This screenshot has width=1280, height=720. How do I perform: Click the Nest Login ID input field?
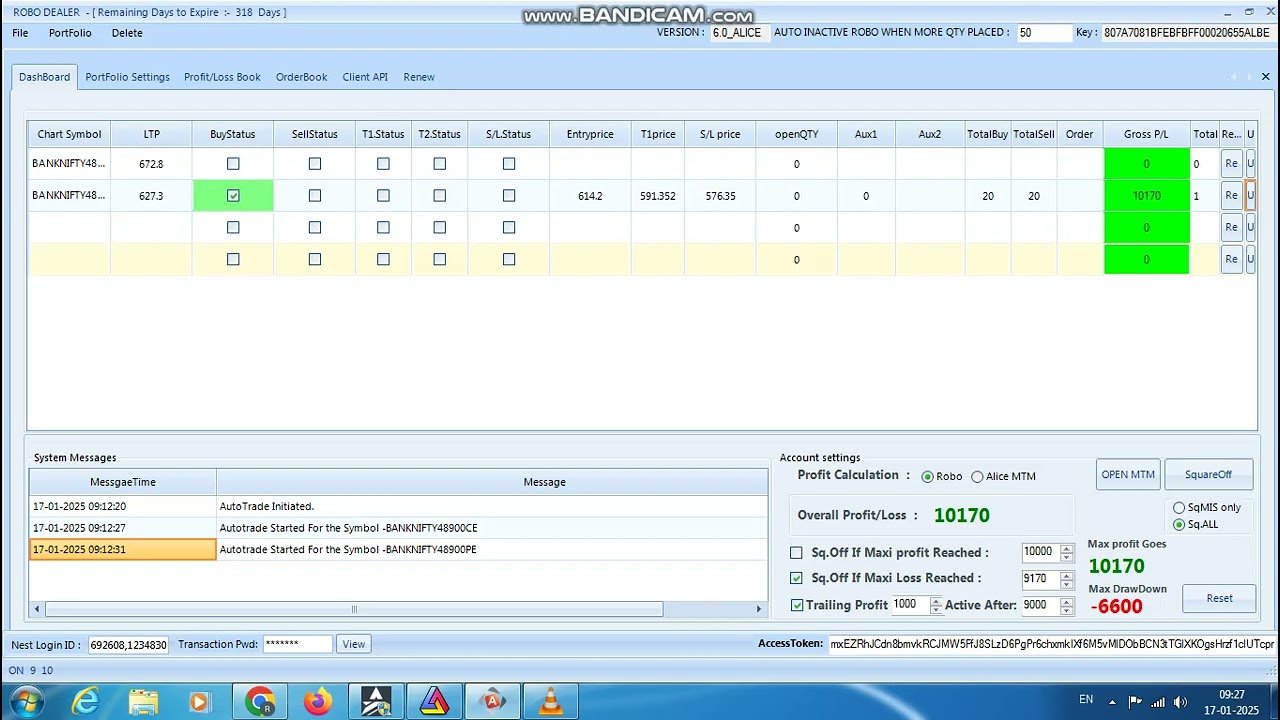[x=128, y=645]
